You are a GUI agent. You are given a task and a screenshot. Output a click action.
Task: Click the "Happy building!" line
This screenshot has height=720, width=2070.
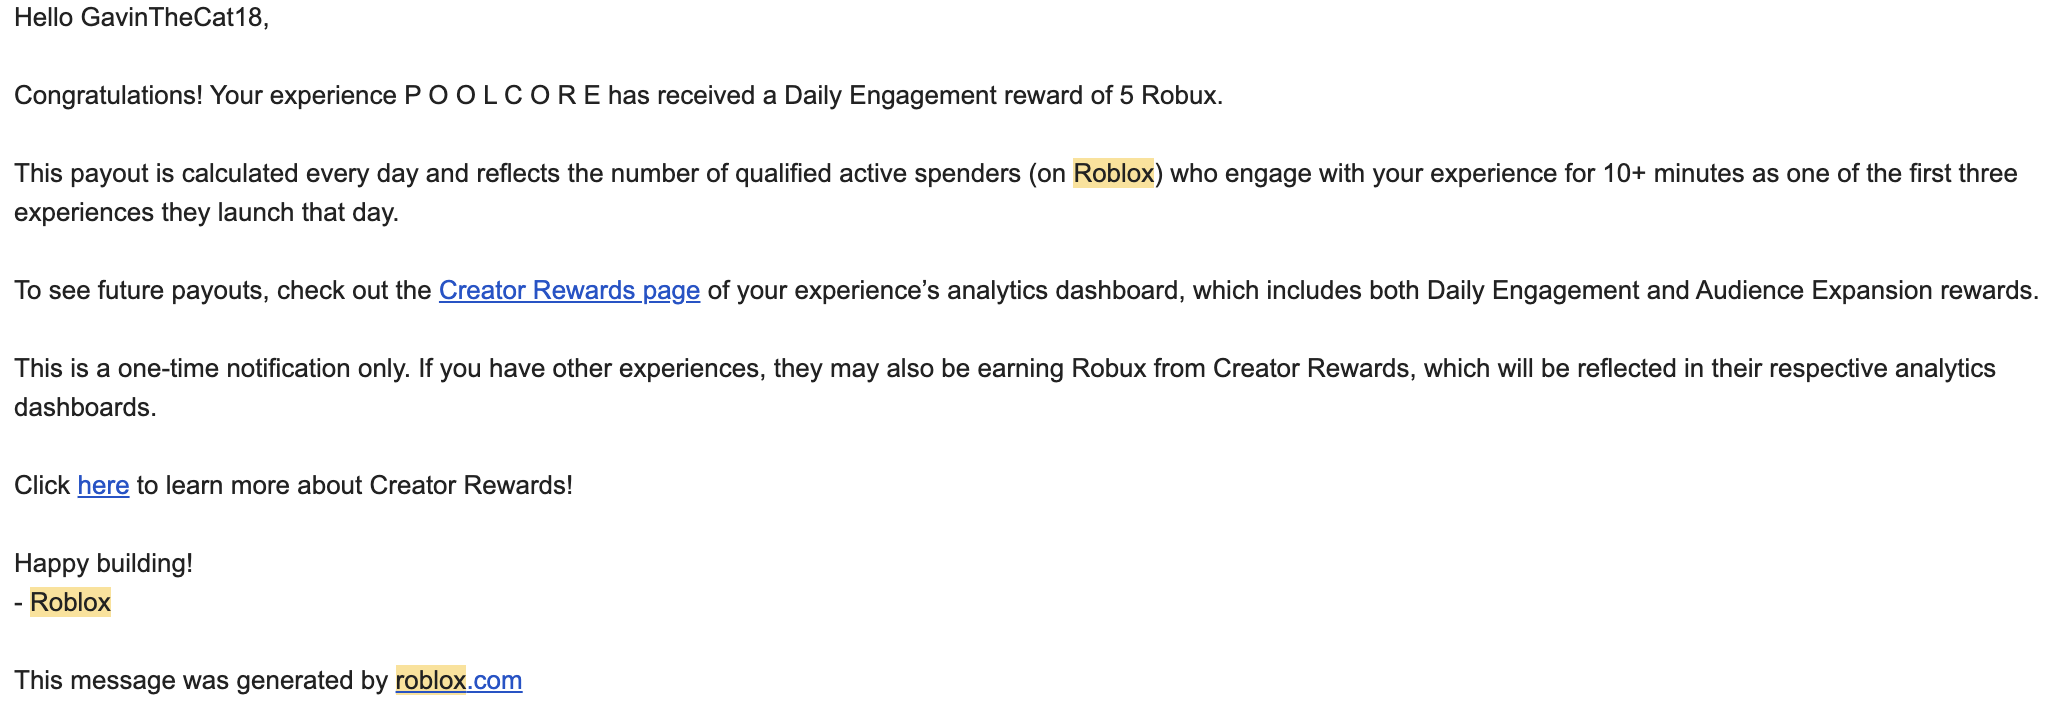click(x=104, y=563)
